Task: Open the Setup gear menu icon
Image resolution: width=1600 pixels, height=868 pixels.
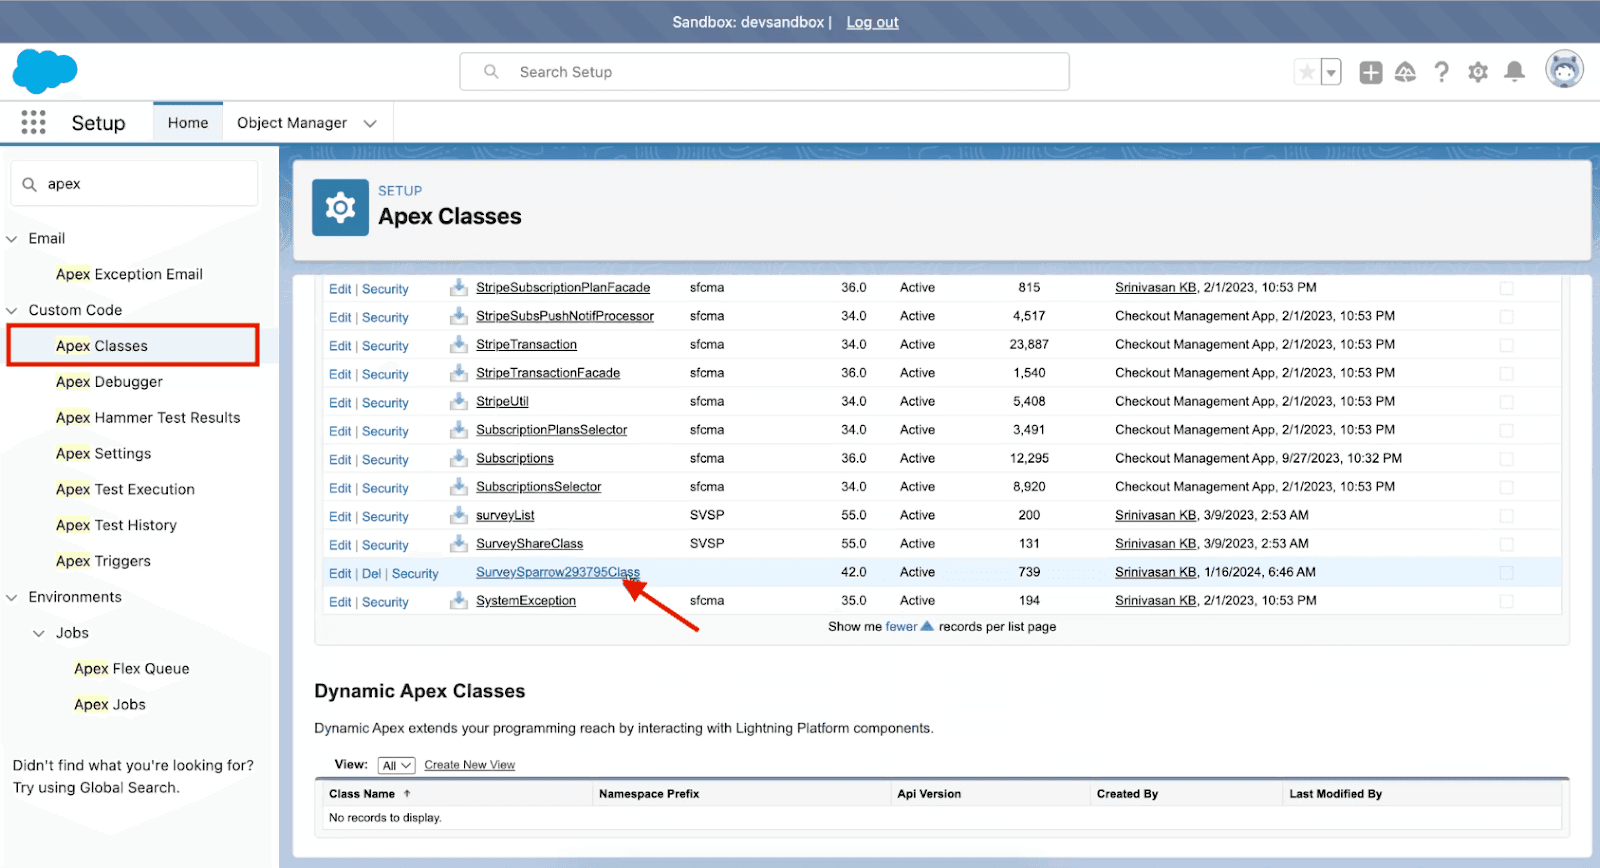Action: pyautogui.click(x=1478, y=72)
